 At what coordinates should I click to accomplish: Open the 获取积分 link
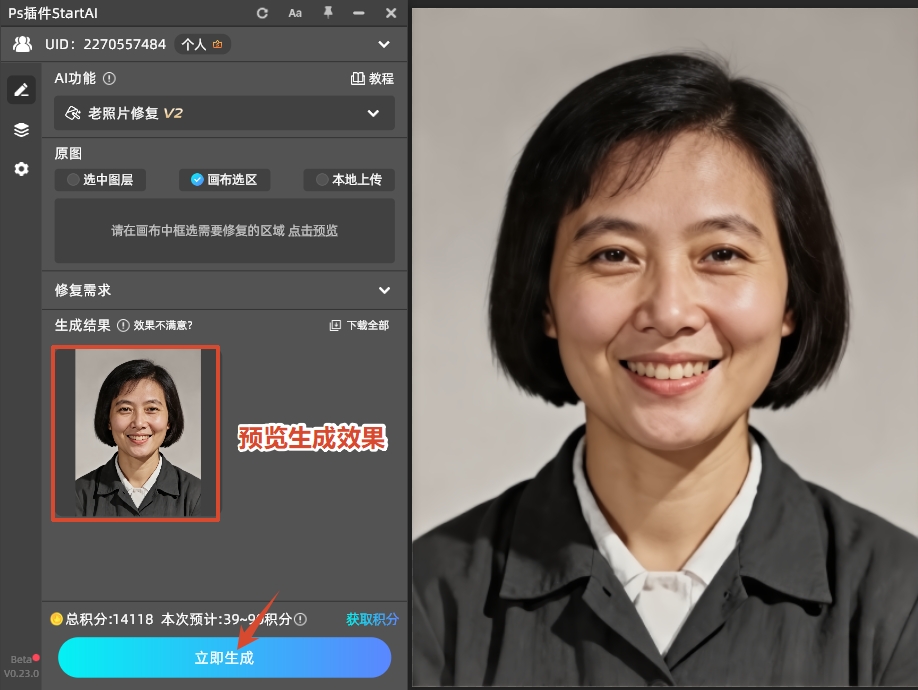tap(374, 620)
